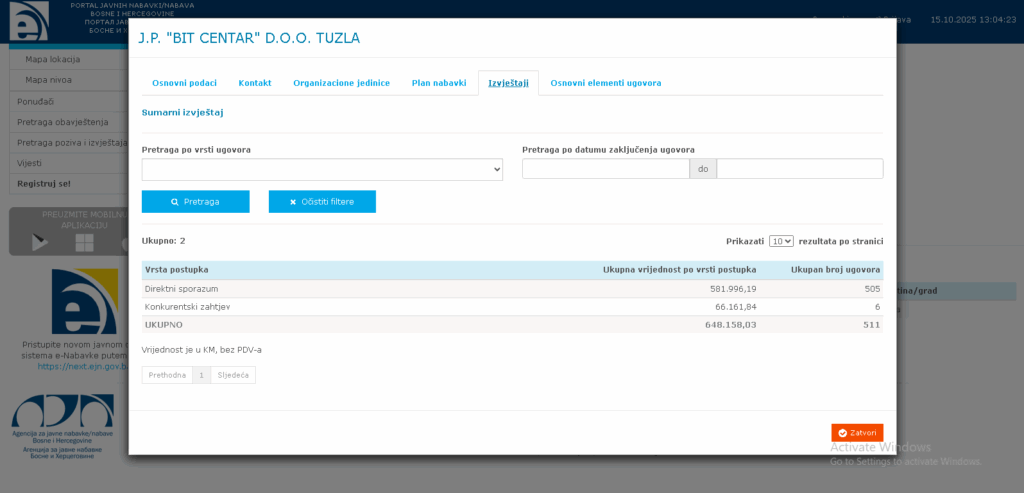Open the Prikazati results-per-page dropdown
This screenshot has width=1024, height=493.
coord(781,241)
